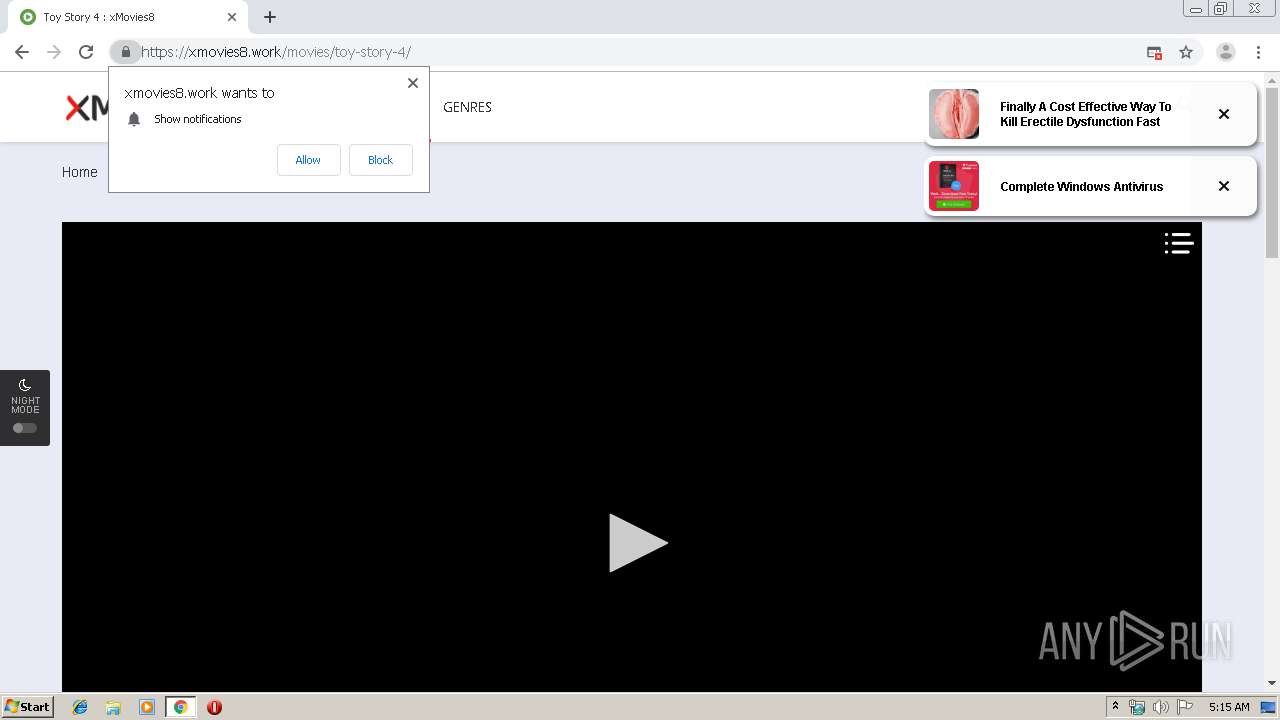Click the padlock site info icon
1280x720 pixels.
(x=125, y=52)
